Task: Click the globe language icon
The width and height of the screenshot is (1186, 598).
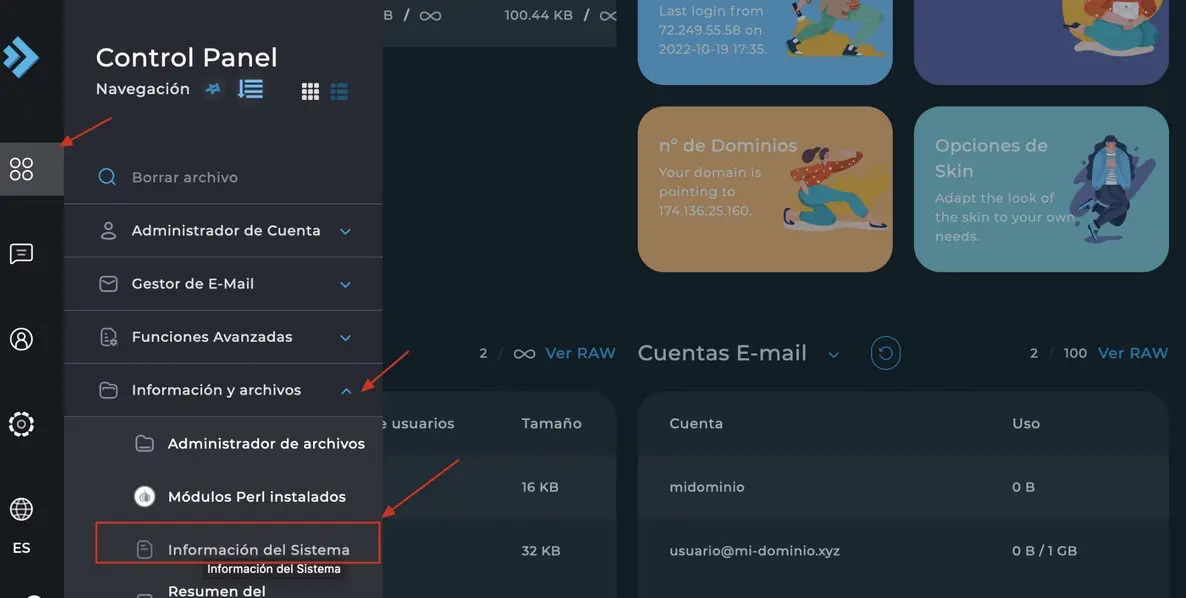Action: tap(21, 509)
